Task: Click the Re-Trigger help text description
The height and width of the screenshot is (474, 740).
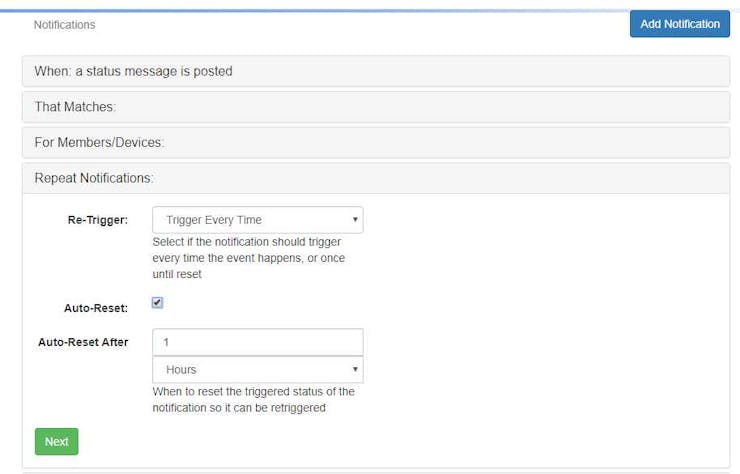Action: [249, 258]
